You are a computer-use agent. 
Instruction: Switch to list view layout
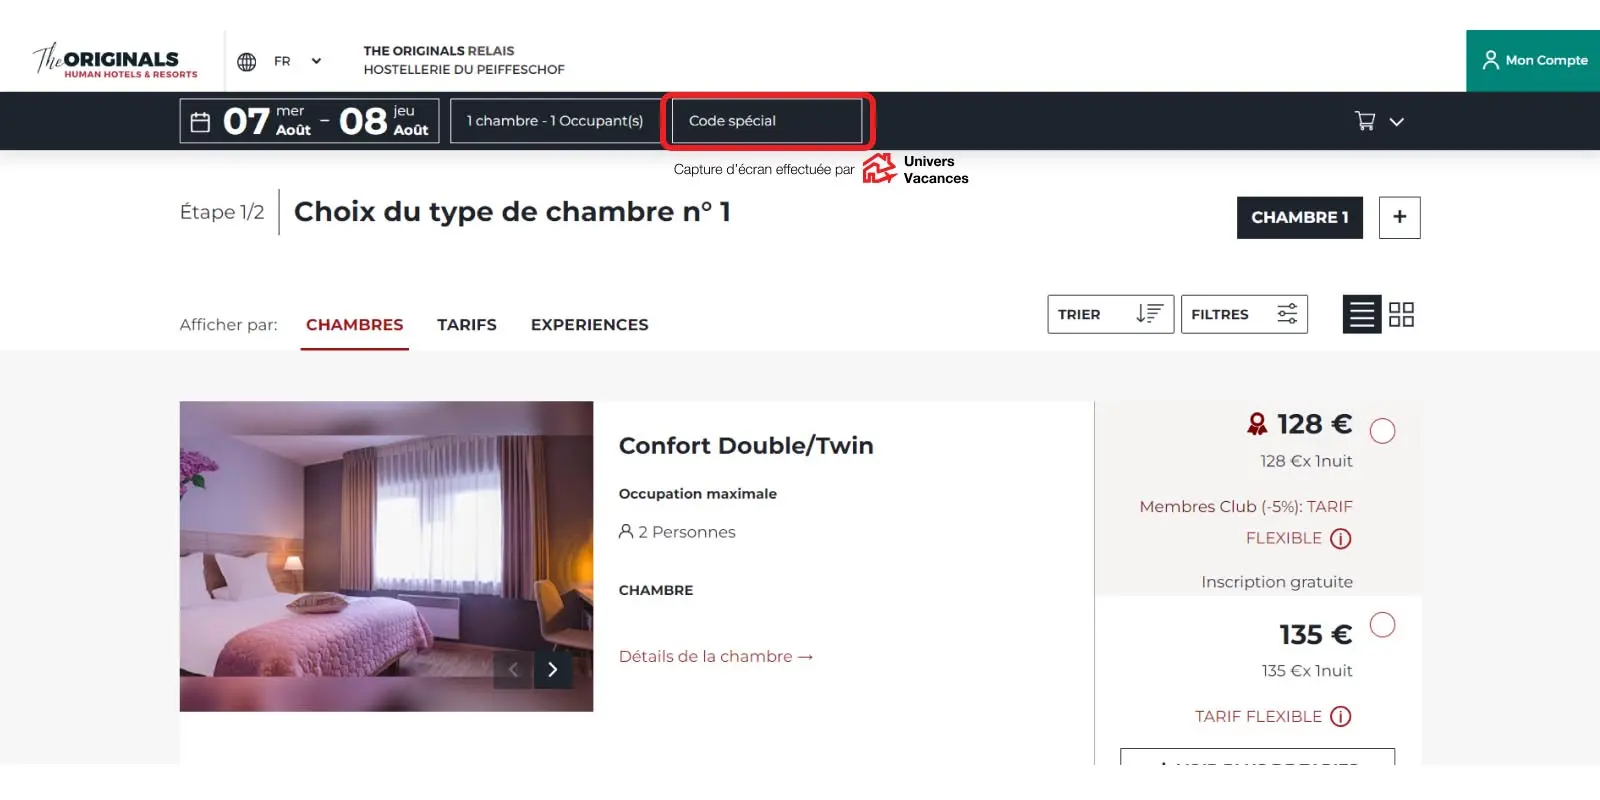[x=1361, y=315]
